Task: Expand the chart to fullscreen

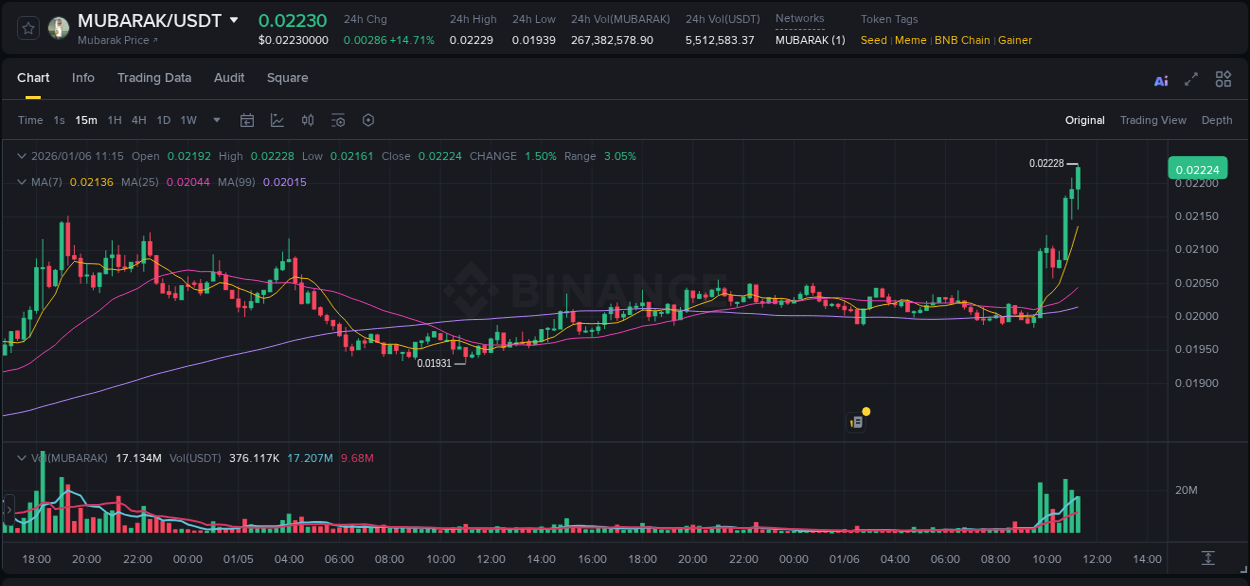Action: [x=1190, y=79]
